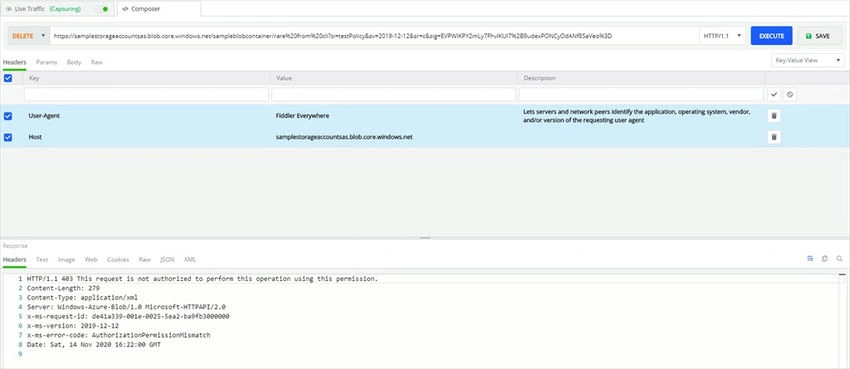Click the 'samplestorageaccountsas.blob.core.windows.net' Host value cell
Image resolution: width=850 pixels, height=369 pixels.
[344, 137]
